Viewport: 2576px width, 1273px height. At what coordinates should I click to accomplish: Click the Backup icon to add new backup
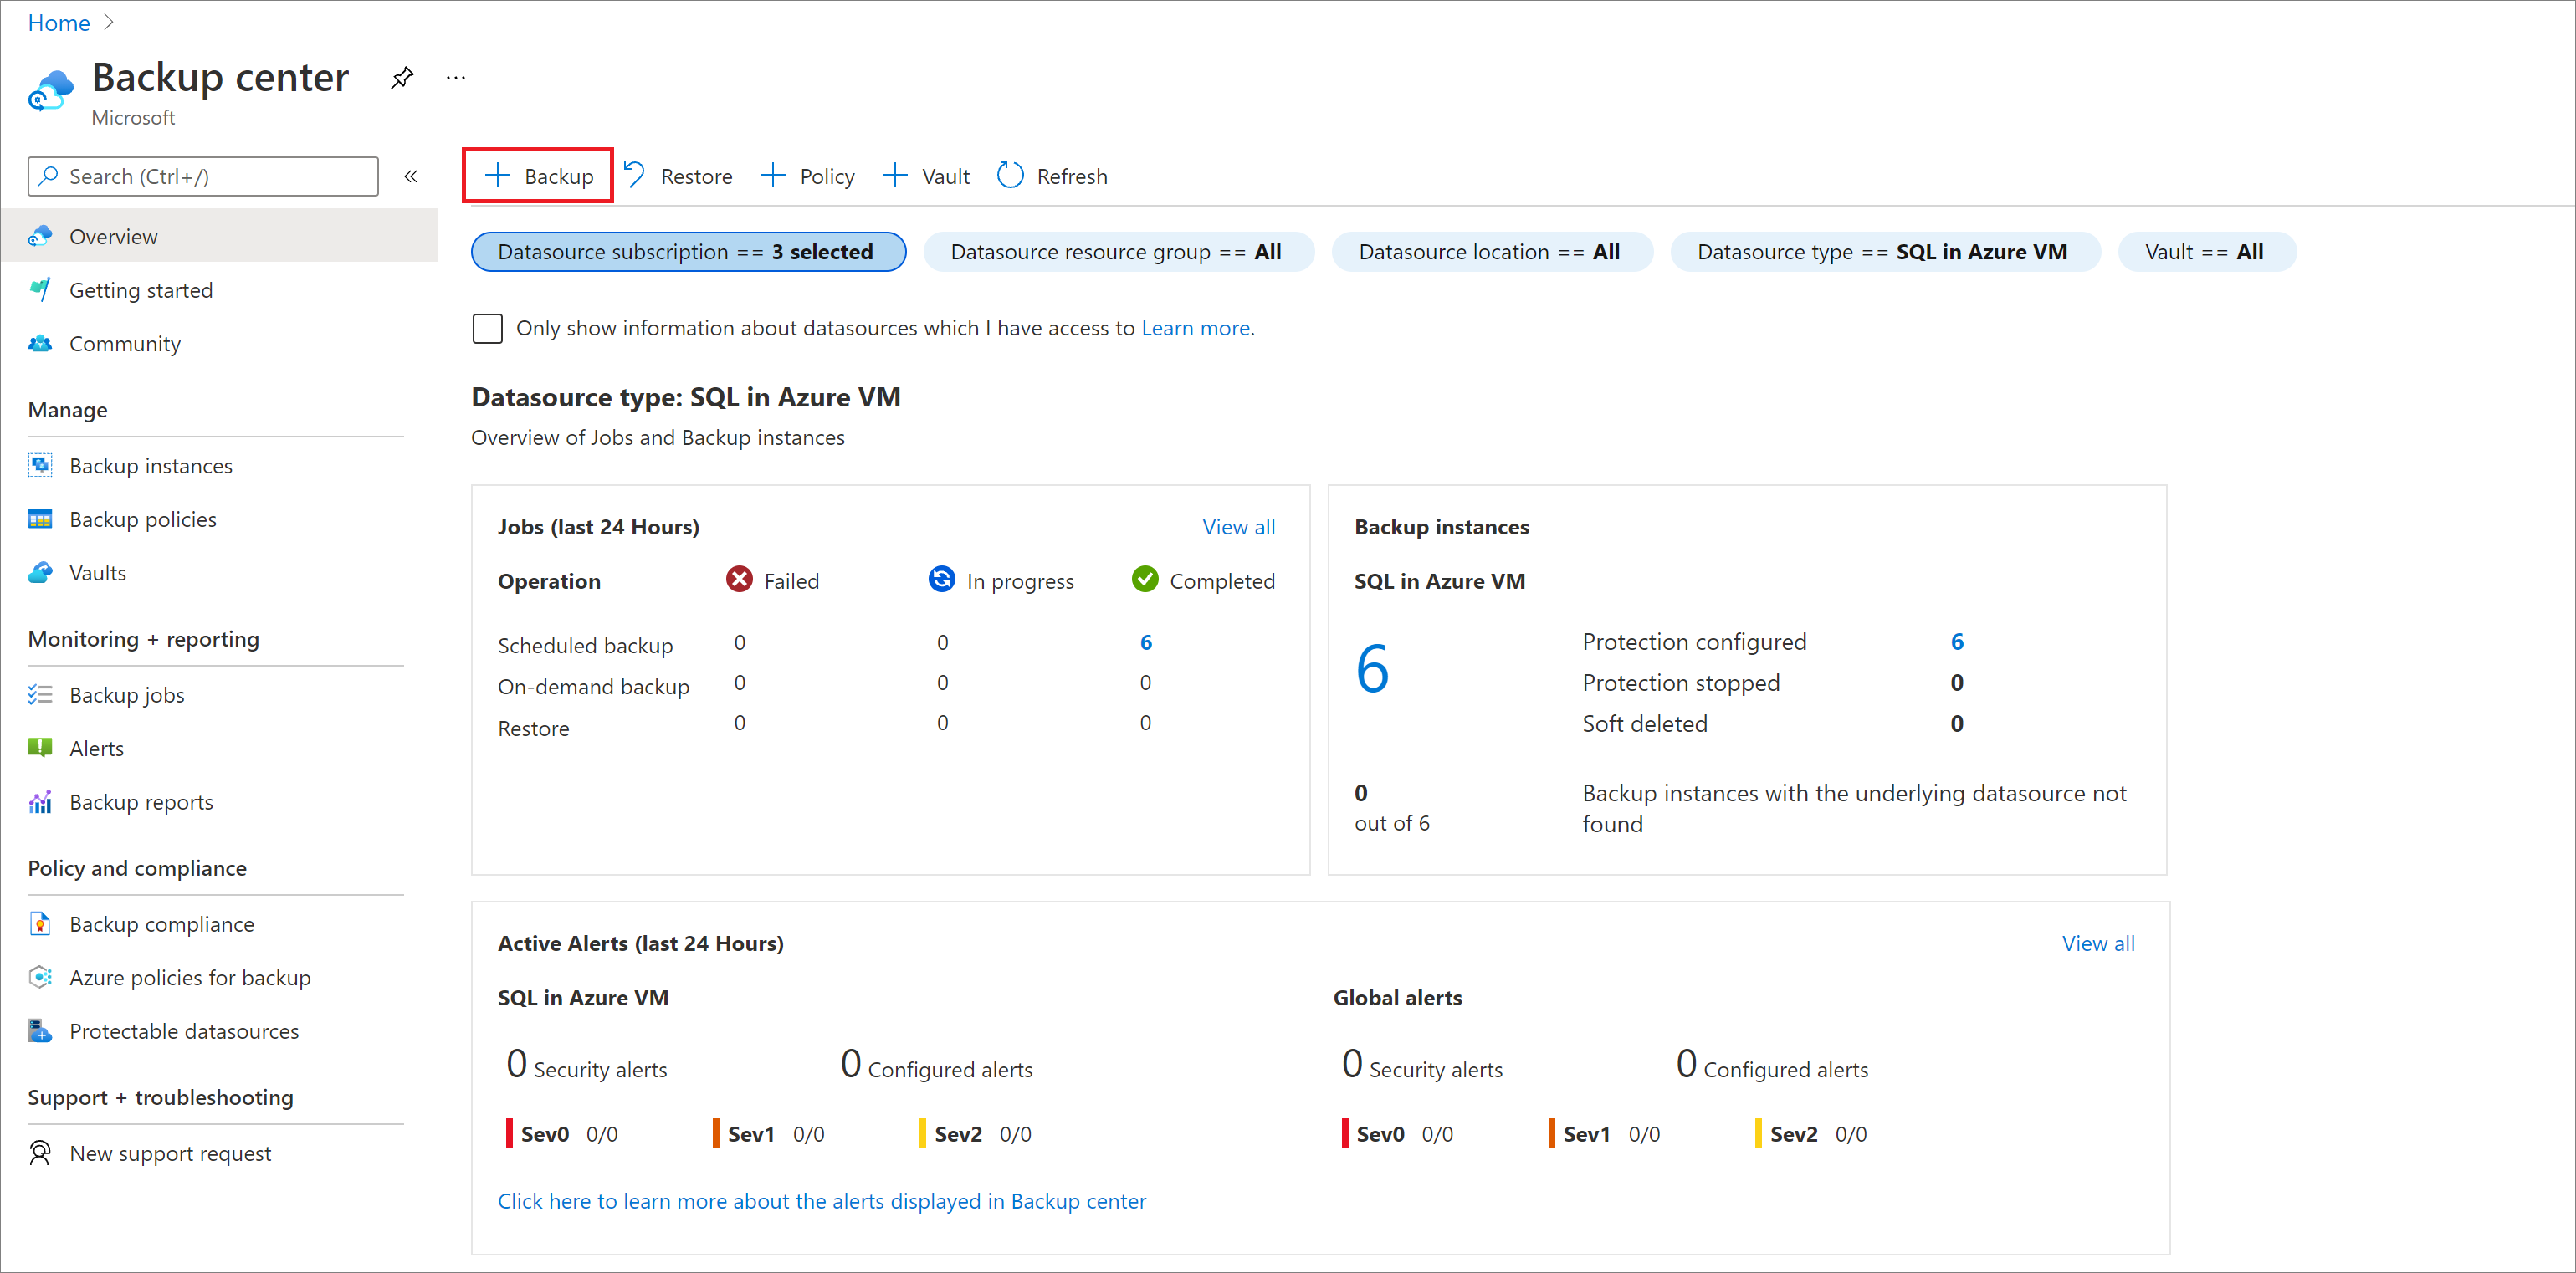click(x=539, y=176)
